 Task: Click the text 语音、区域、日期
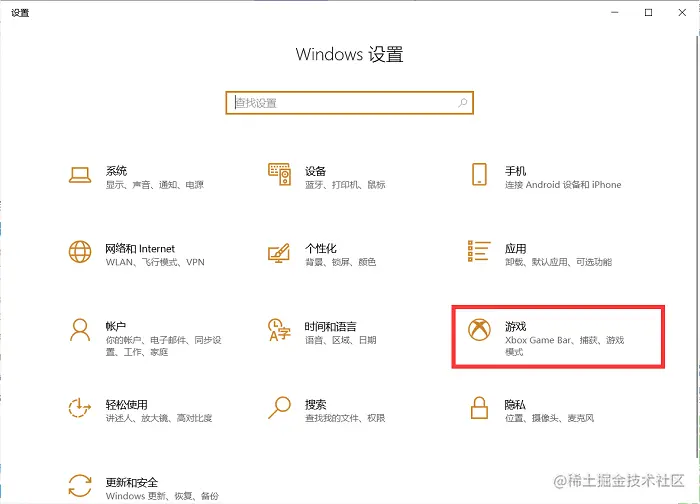click(341, 340)
